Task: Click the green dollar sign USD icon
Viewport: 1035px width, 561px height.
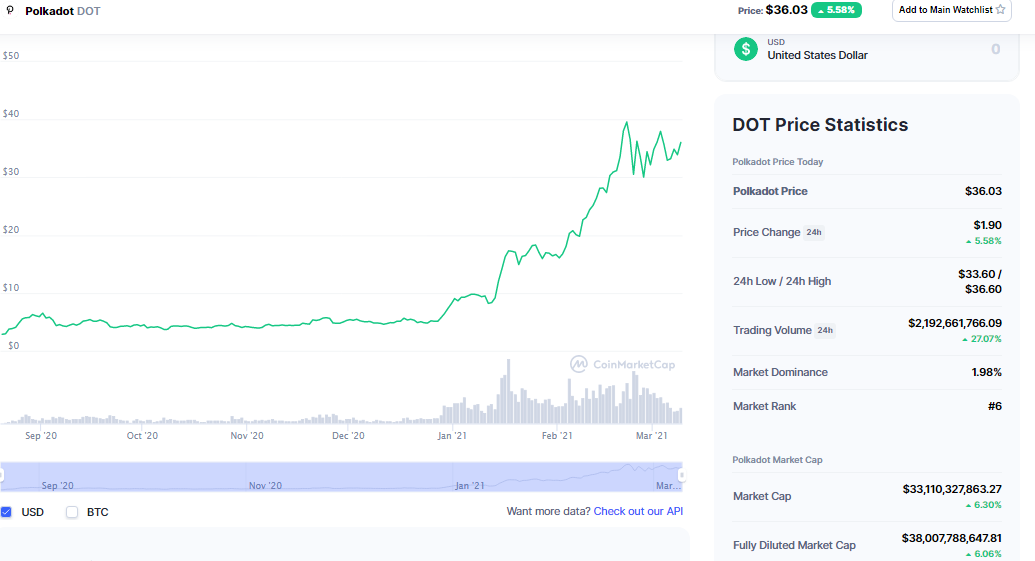Action: pos(746,49)
